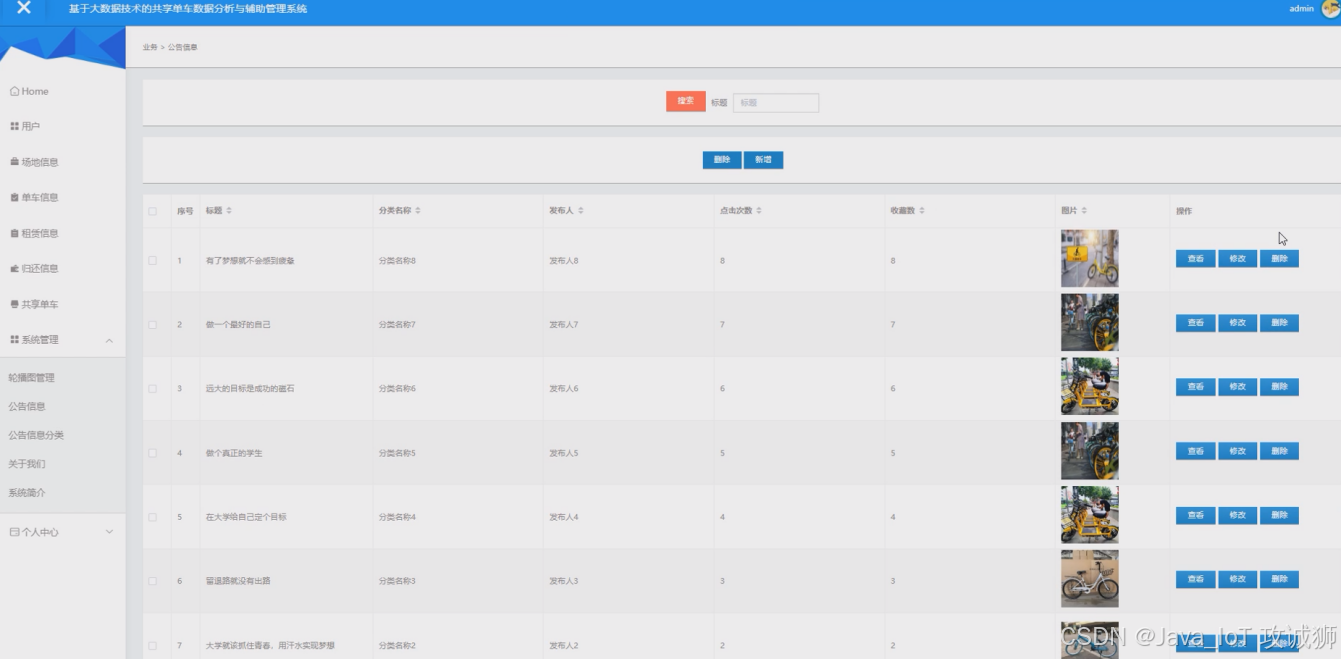This screenshot has height=659, width=1341.
Task: Check the checkbox for row 3
Action: tap(153, 388)
